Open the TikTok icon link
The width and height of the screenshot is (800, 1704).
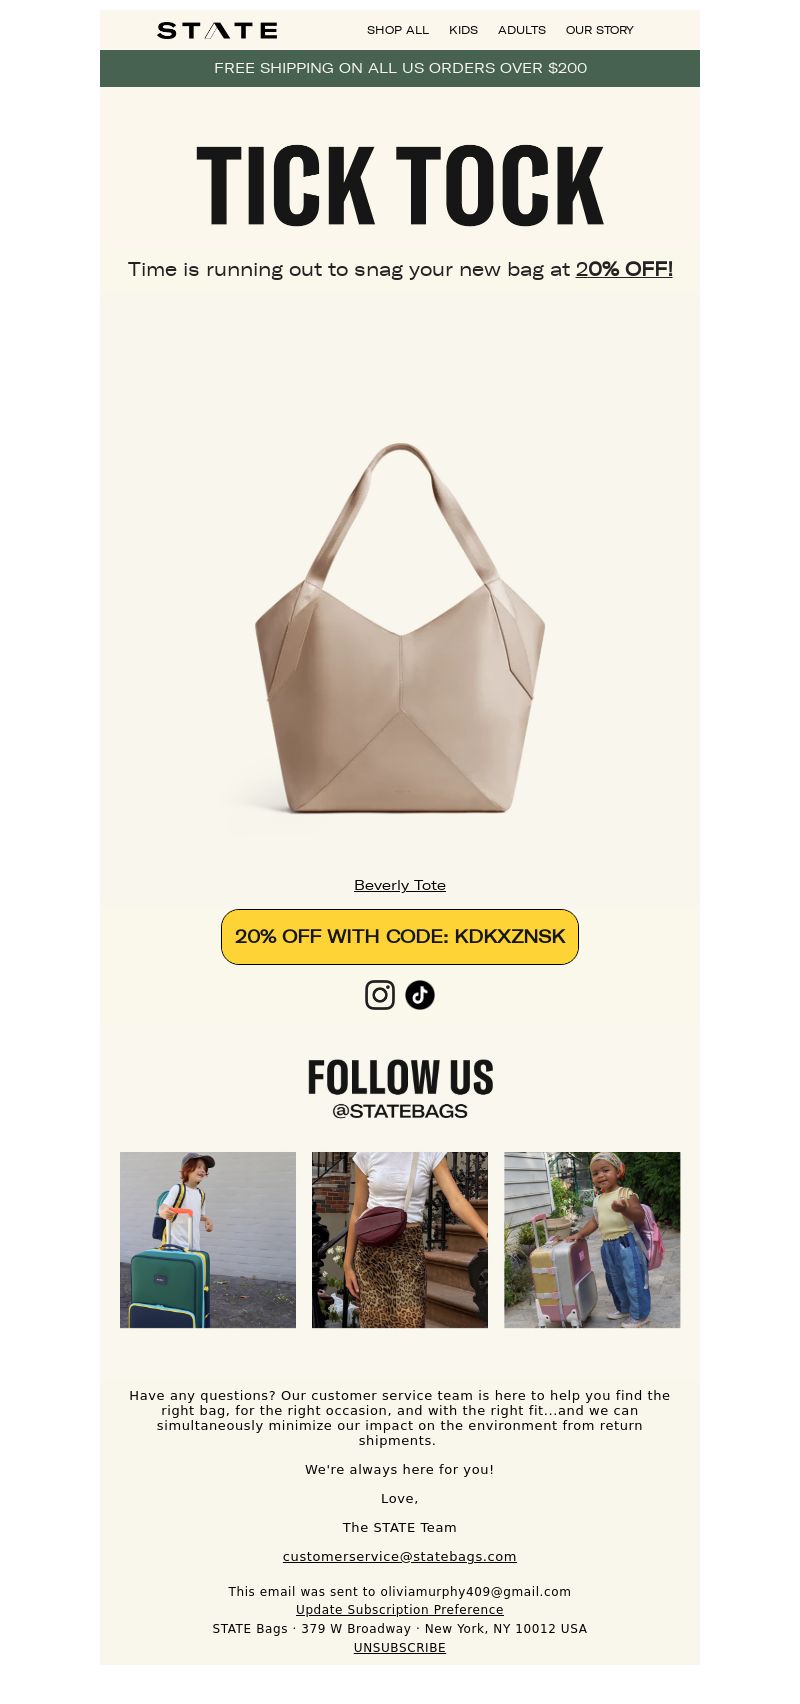[420, 995]
